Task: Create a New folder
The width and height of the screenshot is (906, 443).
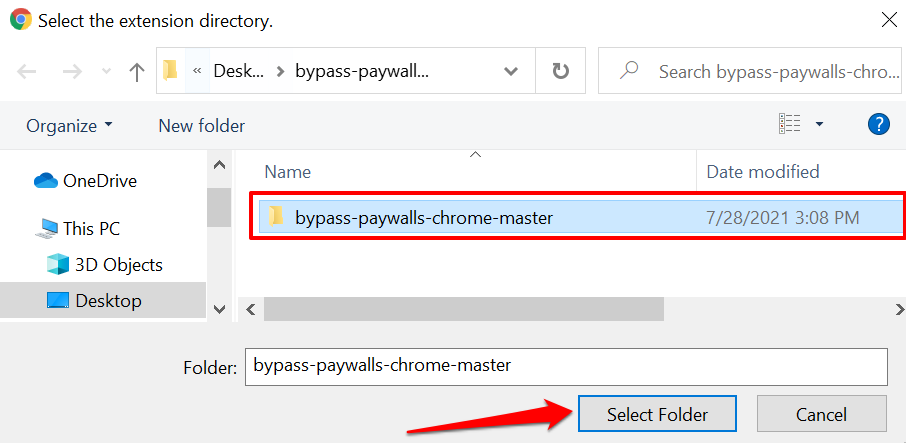Action: (x=202, y=125)
